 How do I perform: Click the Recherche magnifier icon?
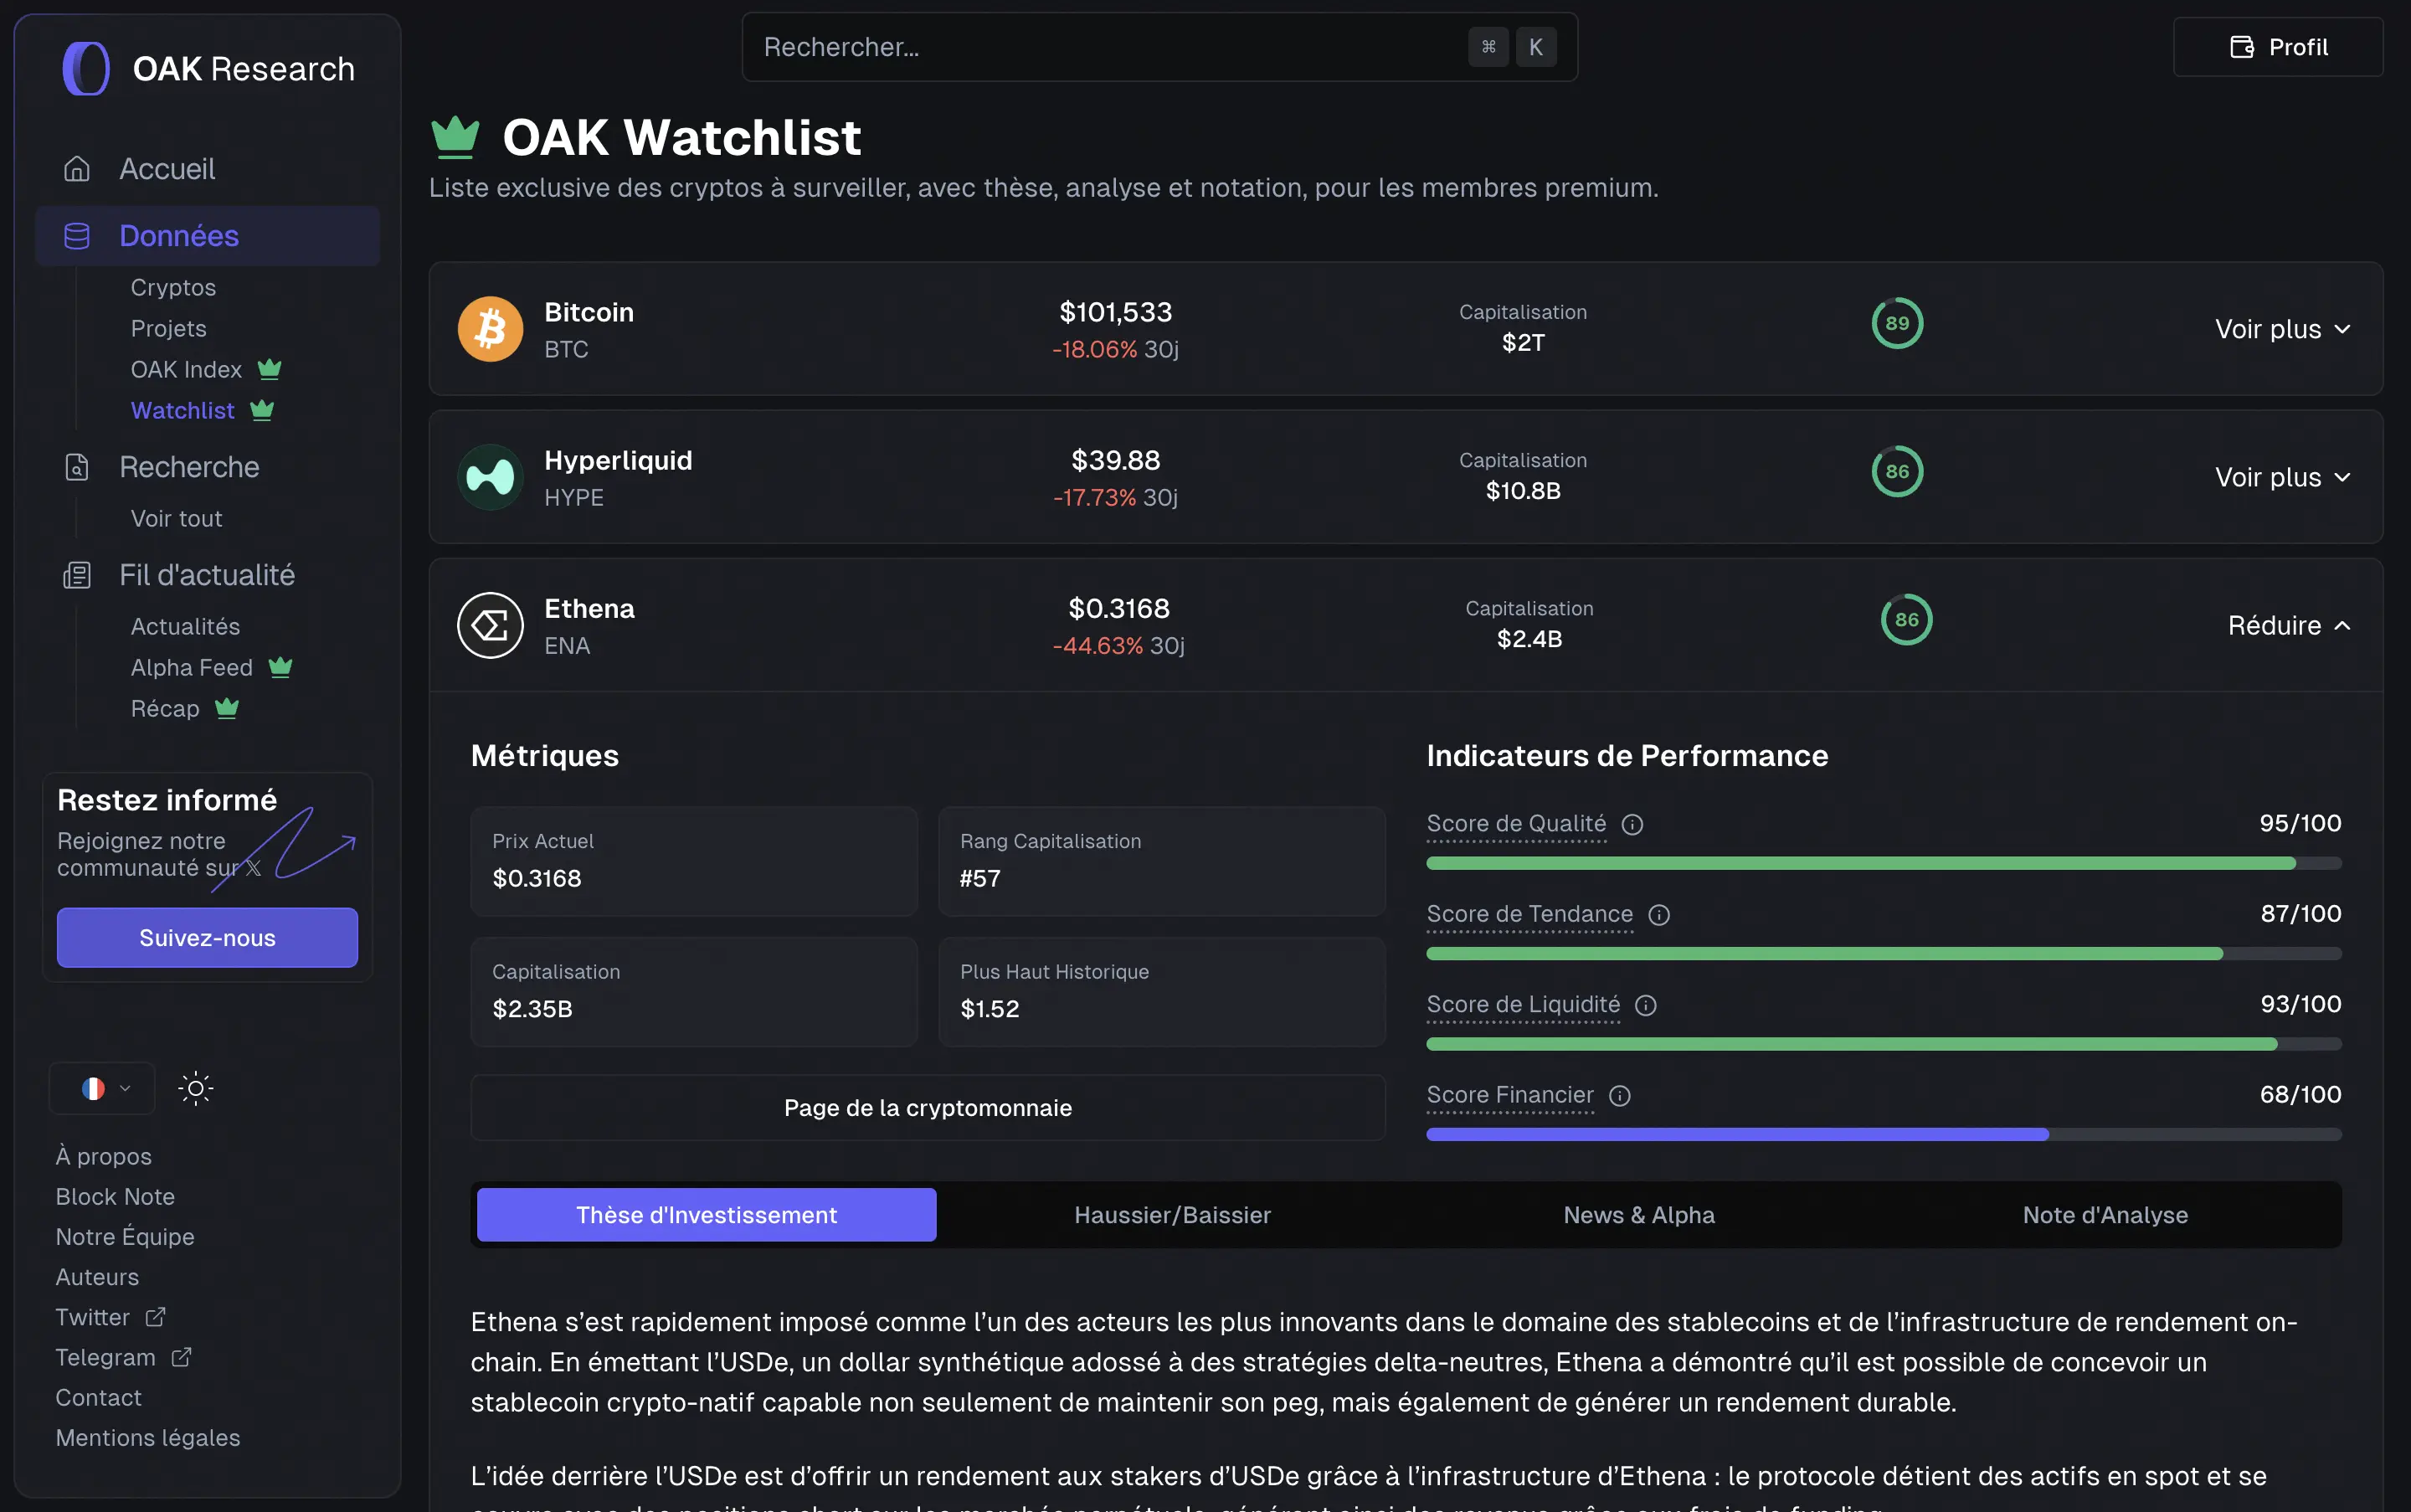click(x=77, y=467)
